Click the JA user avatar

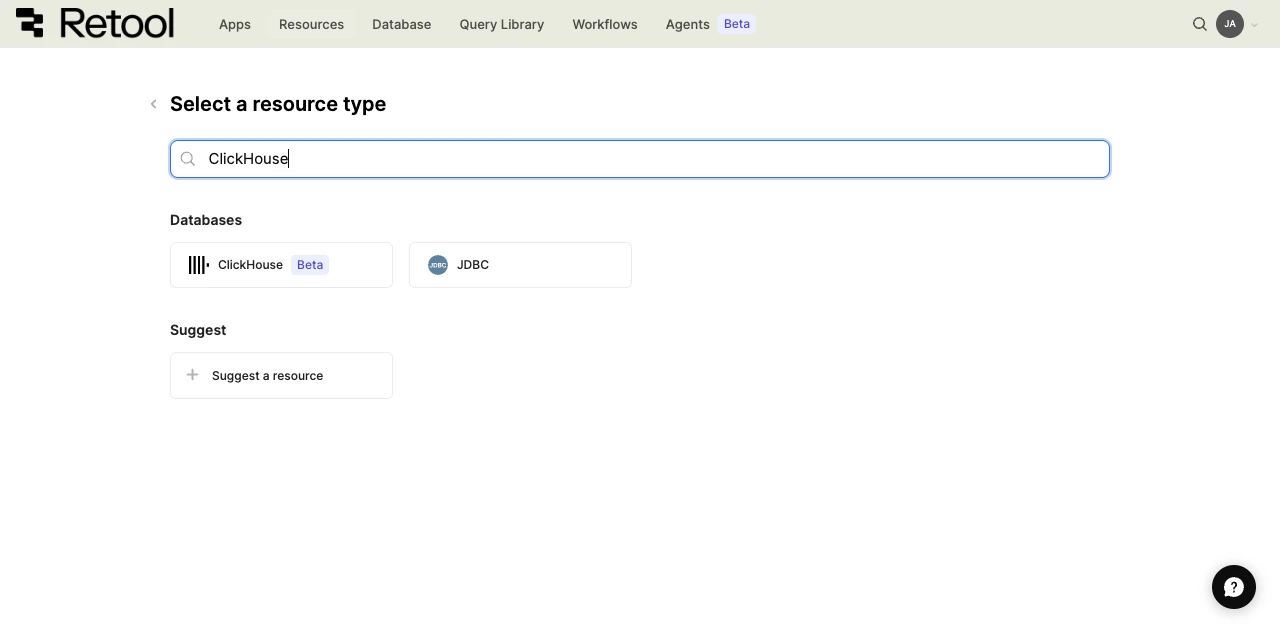coord(1230,24)
